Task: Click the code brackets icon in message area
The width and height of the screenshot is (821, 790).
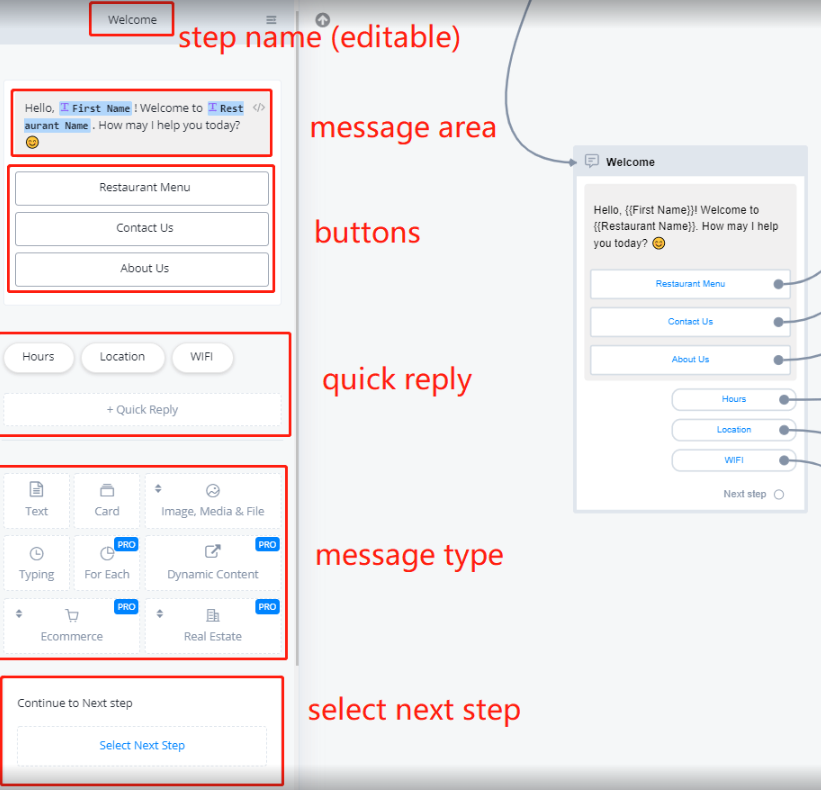Action: (258, 108)
